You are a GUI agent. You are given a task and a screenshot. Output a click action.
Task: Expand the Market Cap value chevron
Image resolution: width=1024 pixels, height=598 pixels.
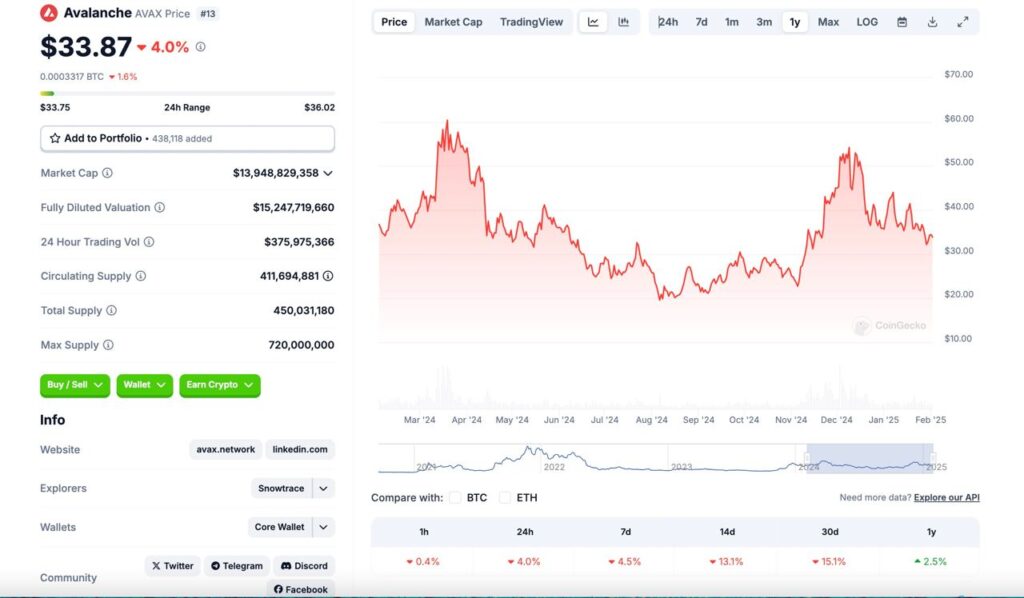coord(328,173)
